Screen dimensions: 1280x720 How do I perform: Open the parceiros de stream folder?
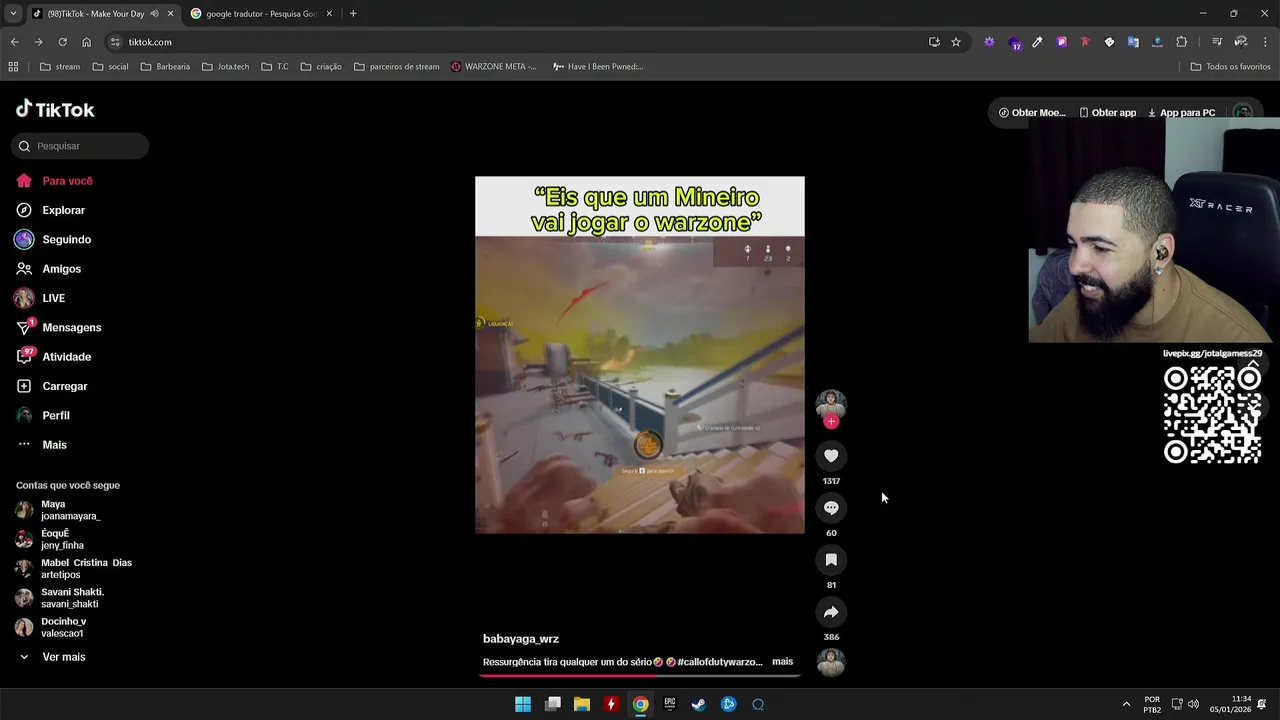coord(397,67)
